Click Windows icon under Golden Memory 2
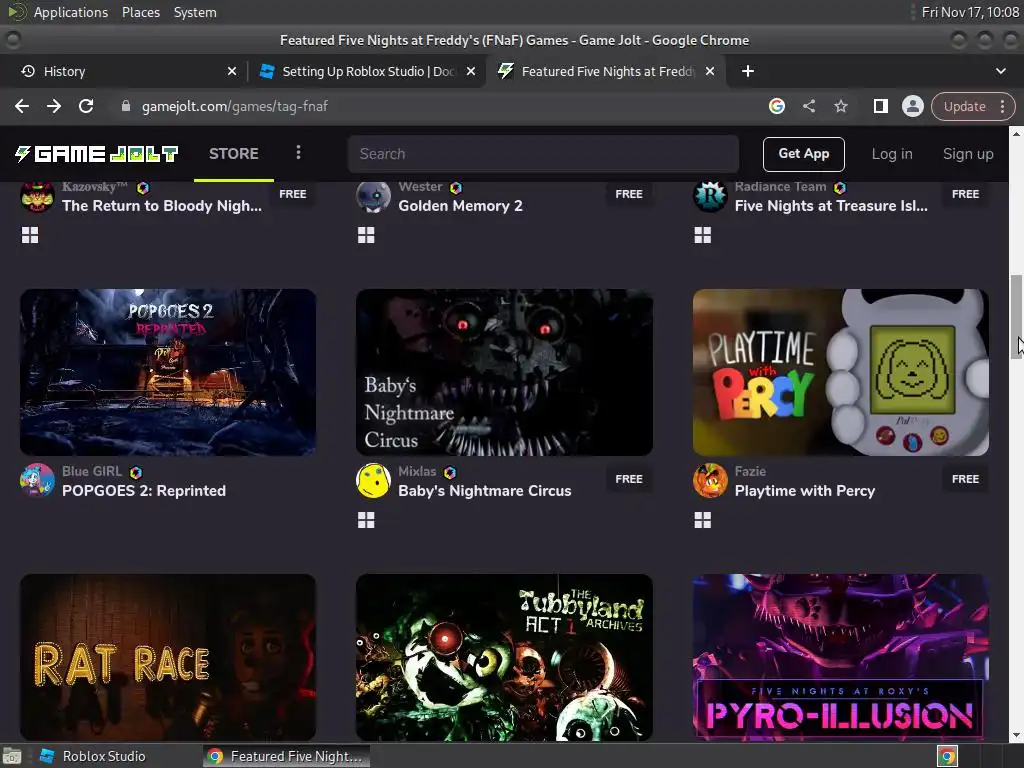This screenshot has height=768, width=1024. [x=366, y=235]
